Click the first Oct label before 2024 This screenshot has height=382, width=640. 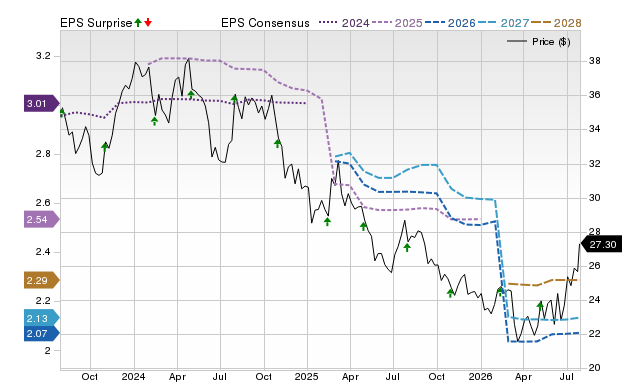click(x=90, y=376)
